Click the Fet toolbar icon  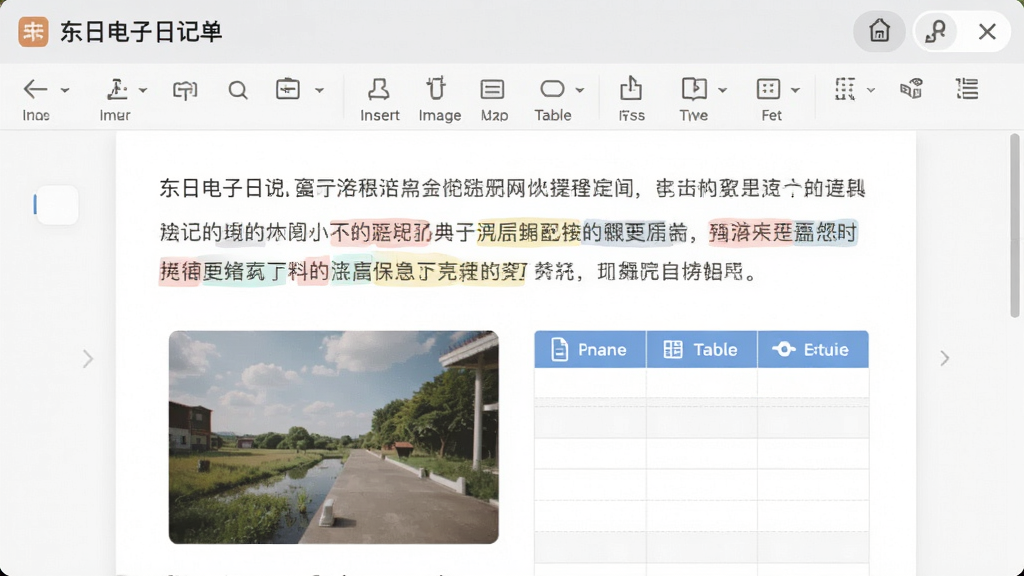click(768, 89)
